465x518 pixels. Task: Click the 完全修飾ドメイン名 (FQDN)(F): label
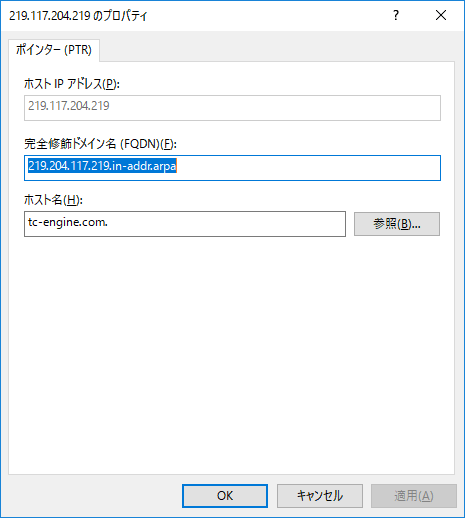[x=100, y=144]
